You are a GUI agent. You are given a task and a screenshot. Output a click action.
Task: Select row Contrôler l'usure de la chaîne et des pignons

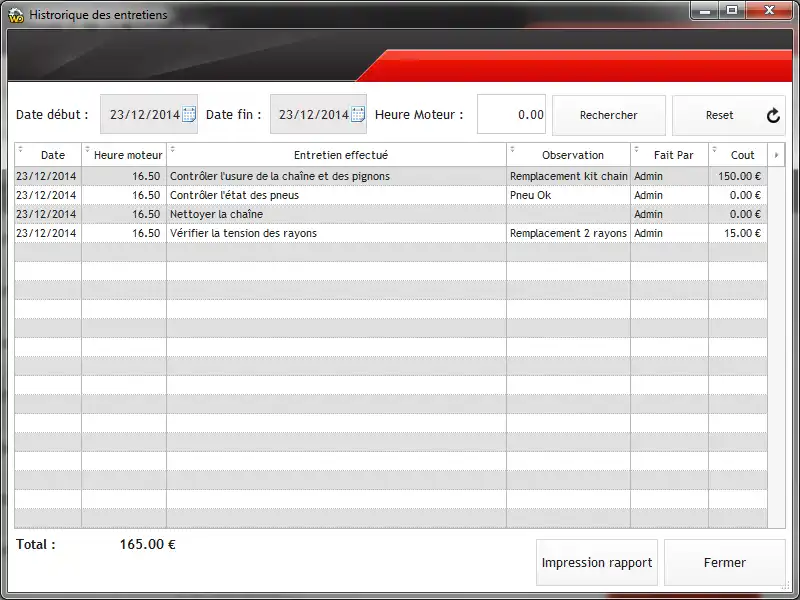point(391,176)
